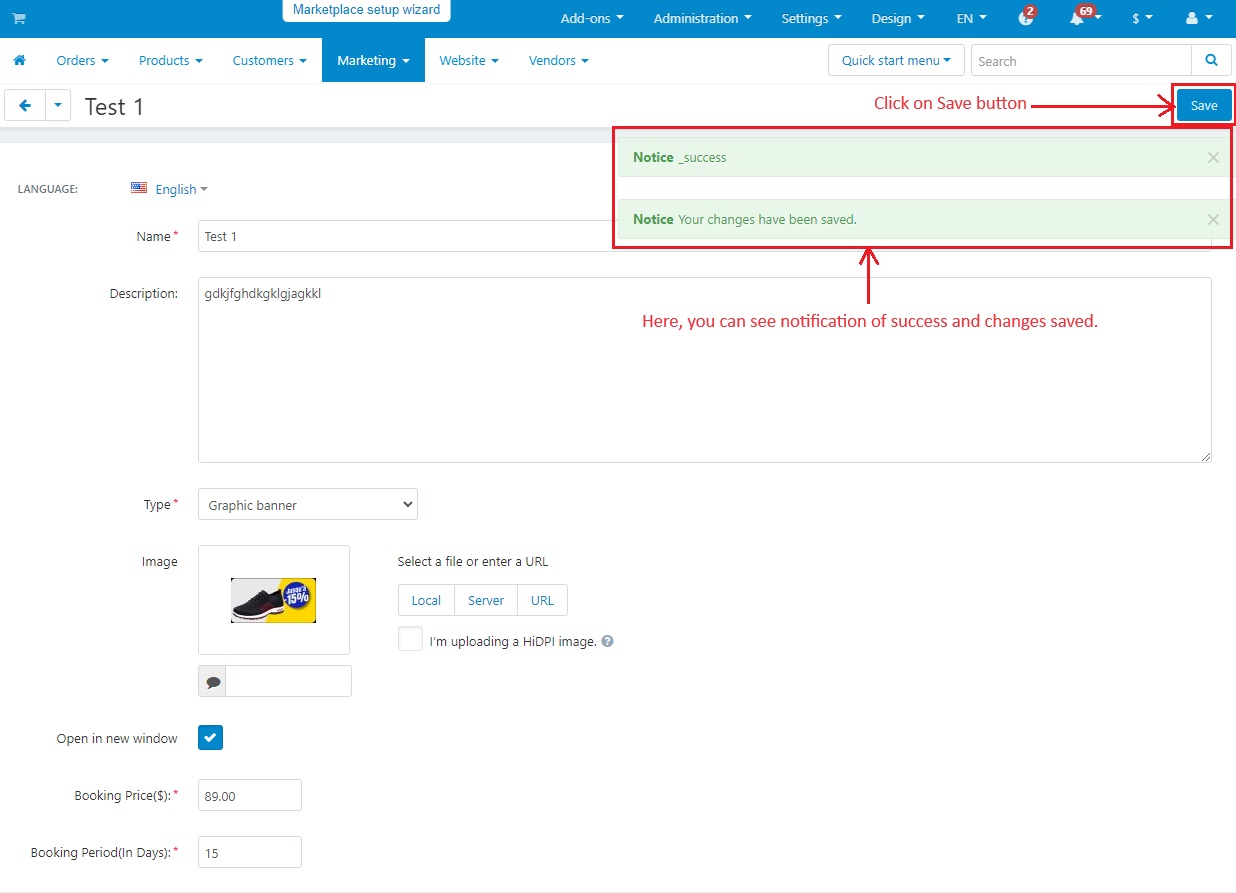Toggle the Open in new window checkbox
This screenshot has height=893, width=1236.
coord(211,738)
